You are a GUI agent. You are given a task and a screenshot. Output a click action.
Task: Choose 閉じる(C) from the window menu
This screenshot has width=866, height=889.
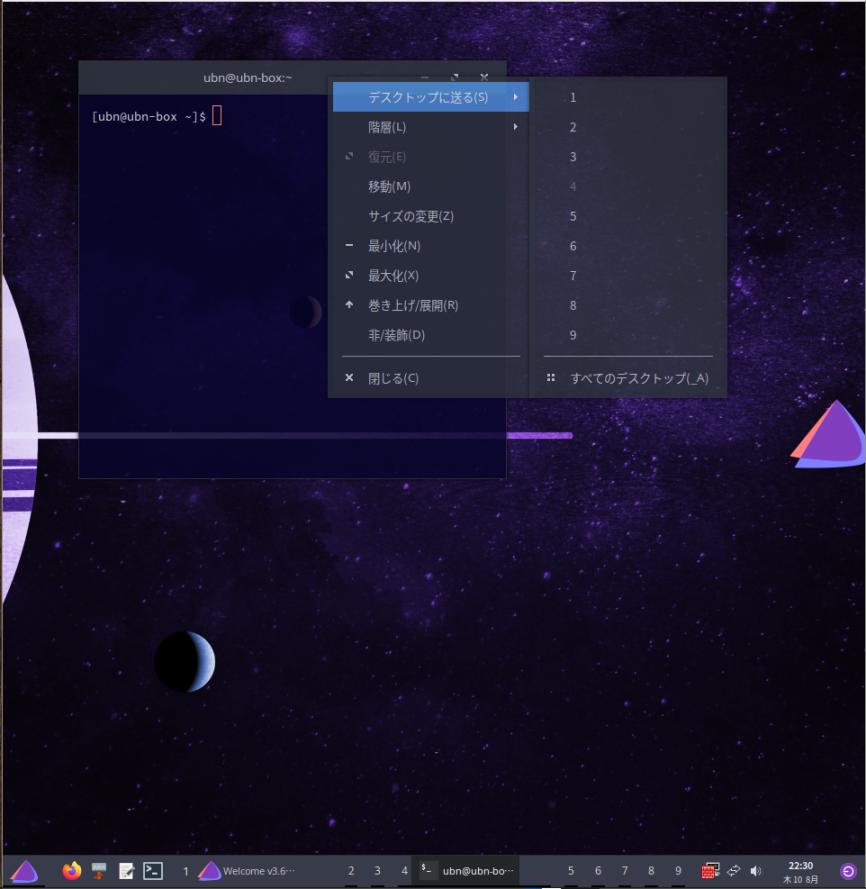click(x=430, y=378)
